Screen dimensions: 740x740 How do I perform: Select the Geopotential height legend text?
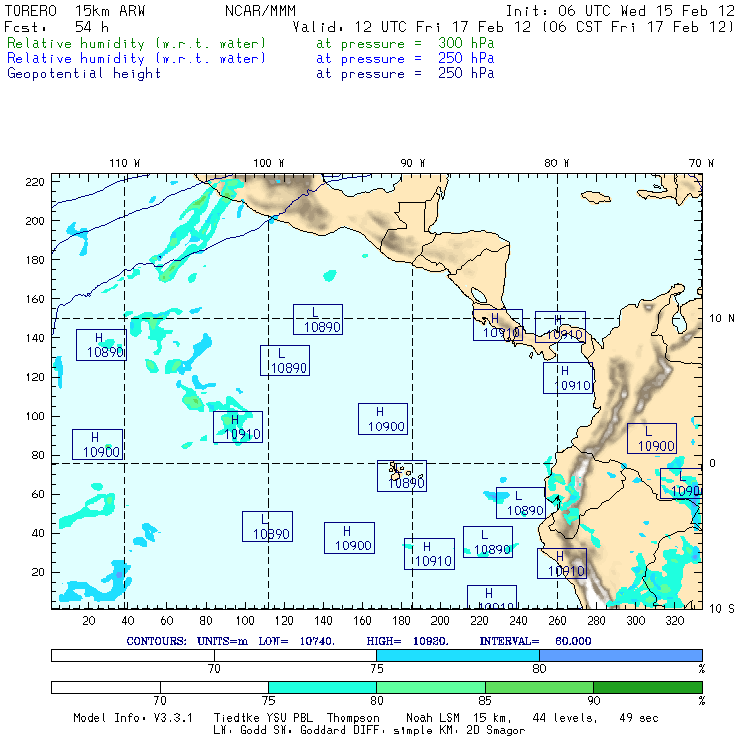[x=84, y=74]
